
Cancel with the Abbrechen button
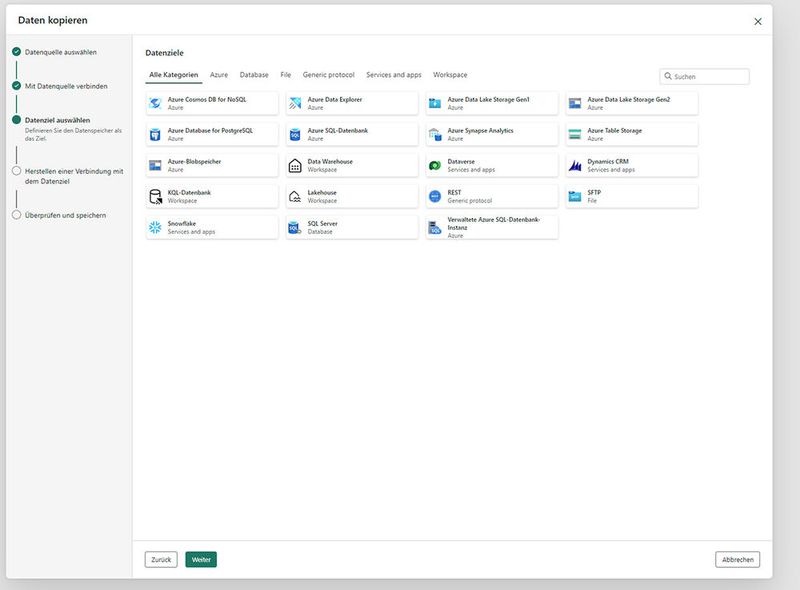coord(737,560)
